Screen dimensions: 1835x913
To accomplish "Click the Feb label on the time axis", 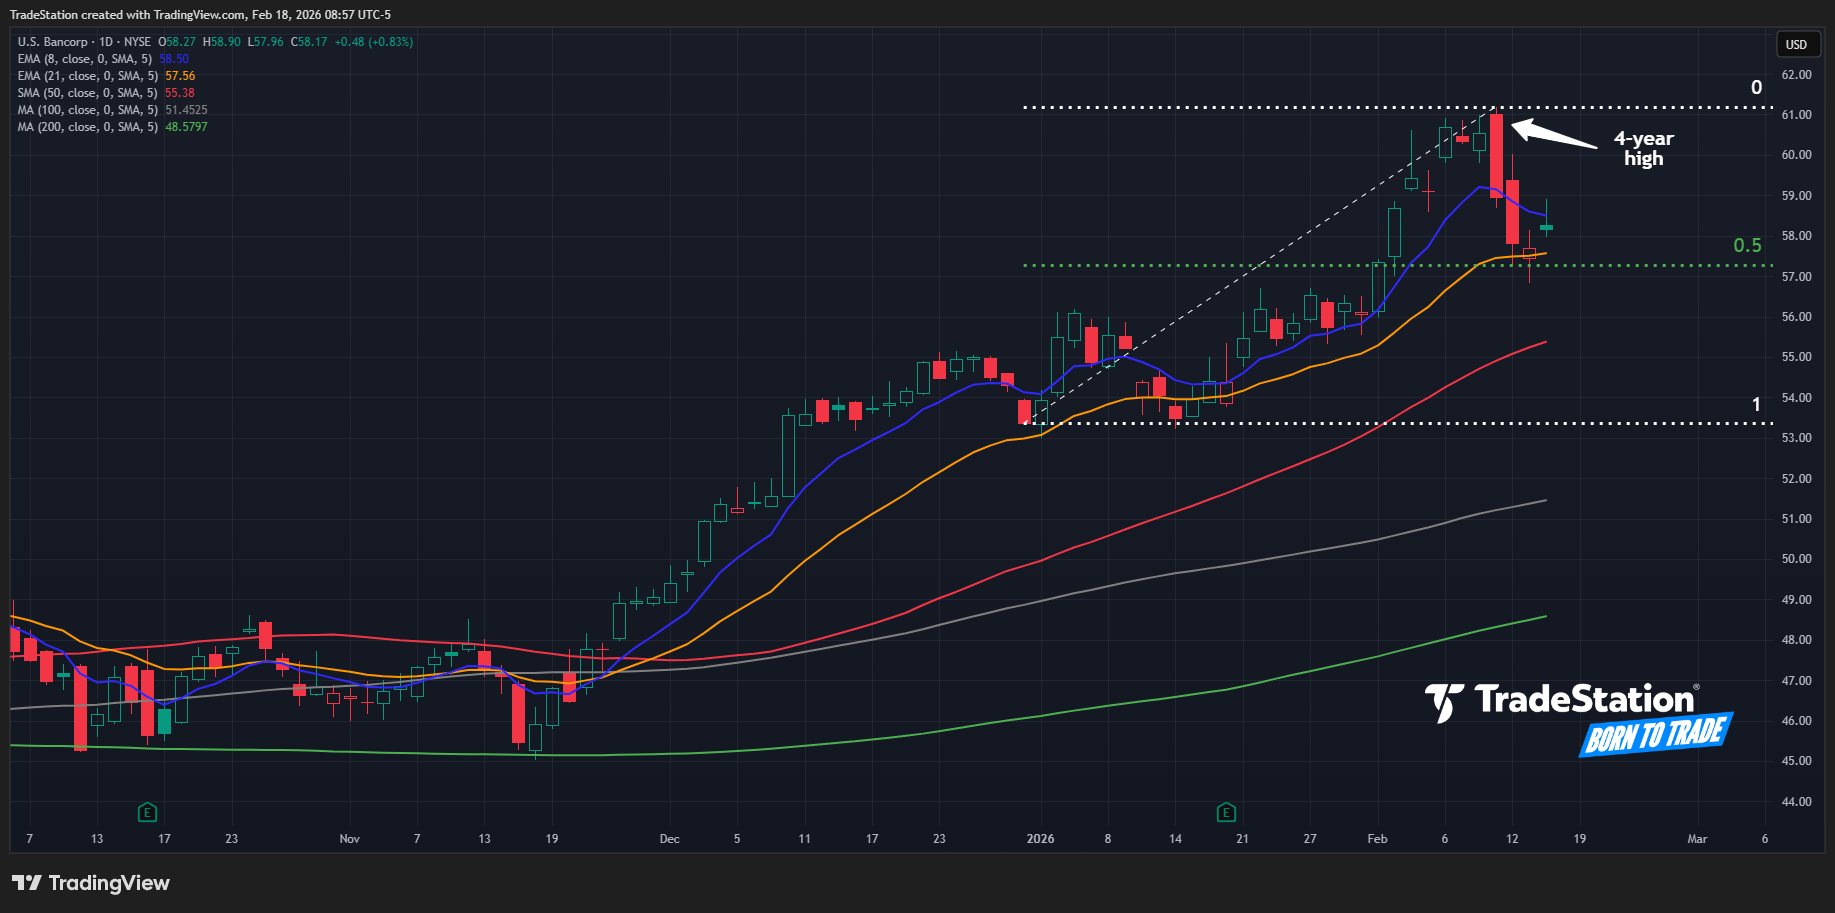I will 1377,839.
